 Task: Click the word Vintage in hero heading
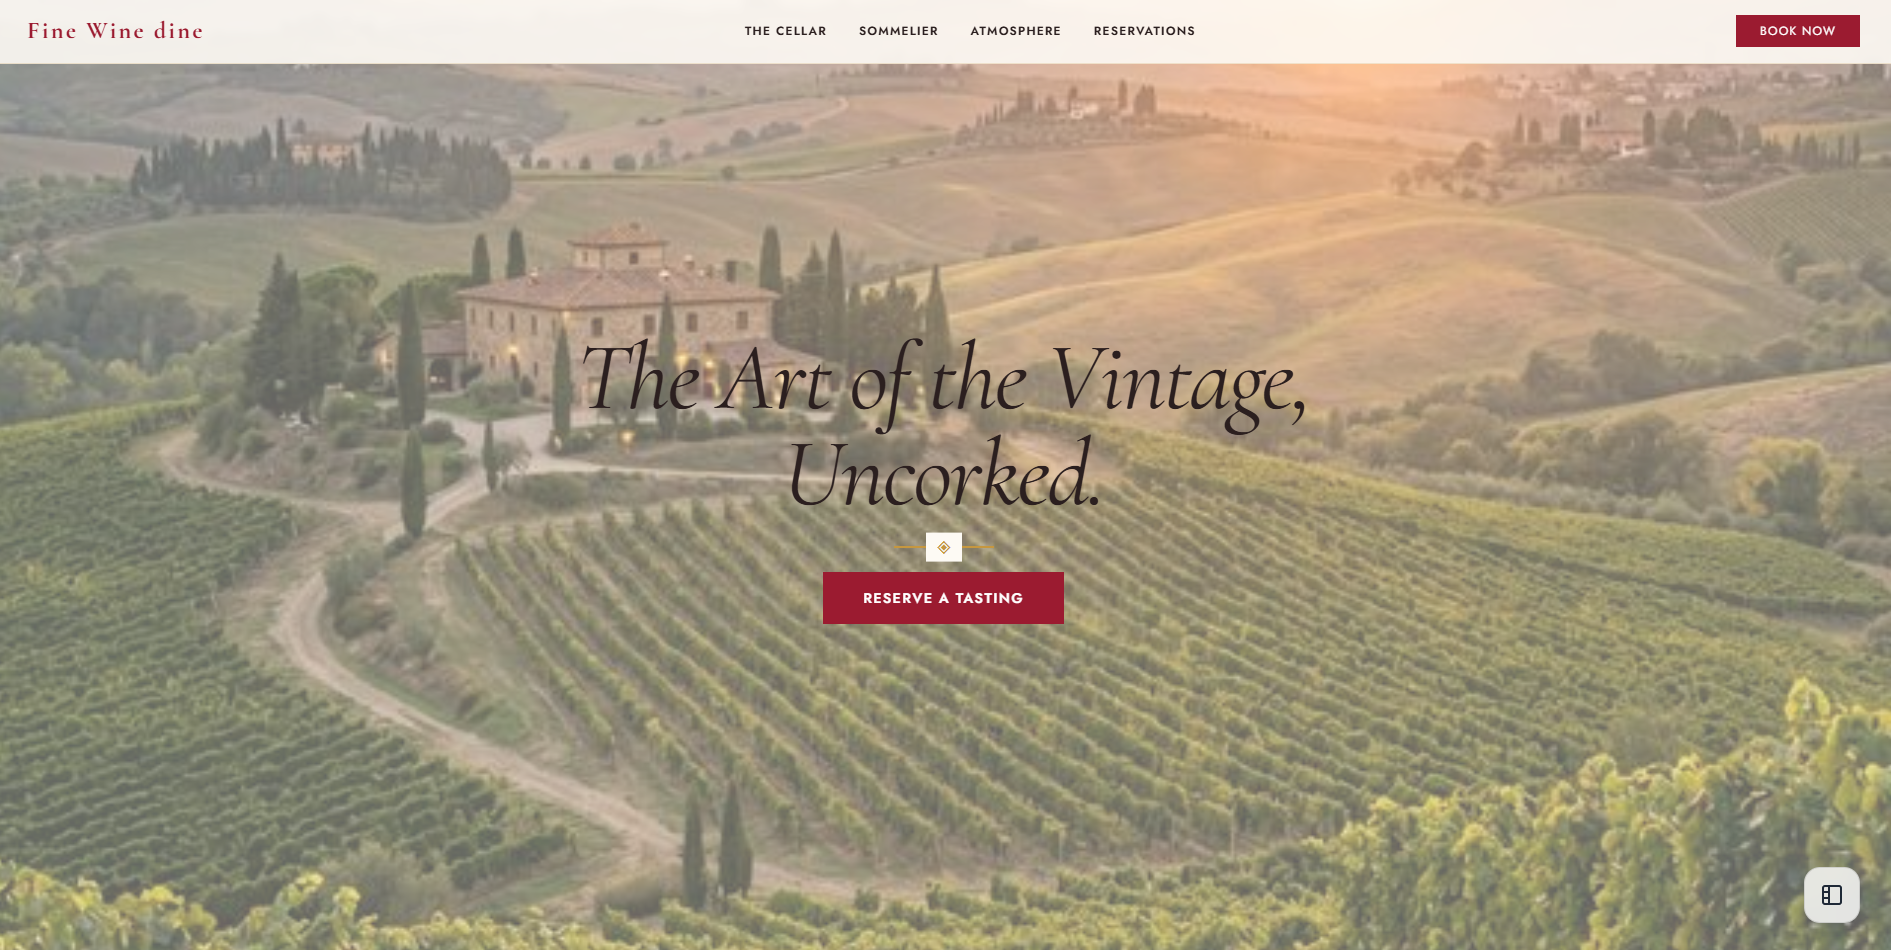[x=1177, y=383]
